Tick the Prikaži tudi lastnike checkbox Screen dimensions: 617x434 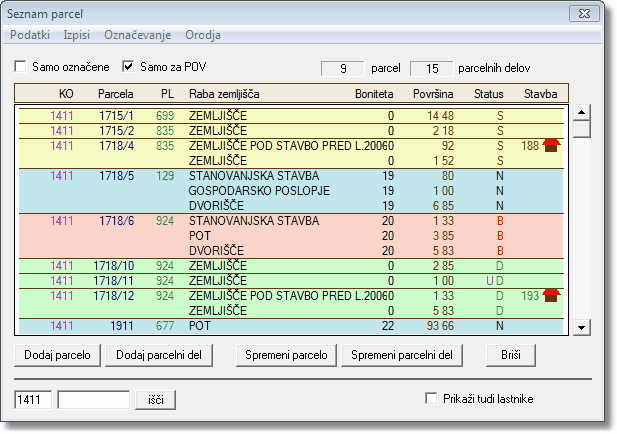(432, 399)
